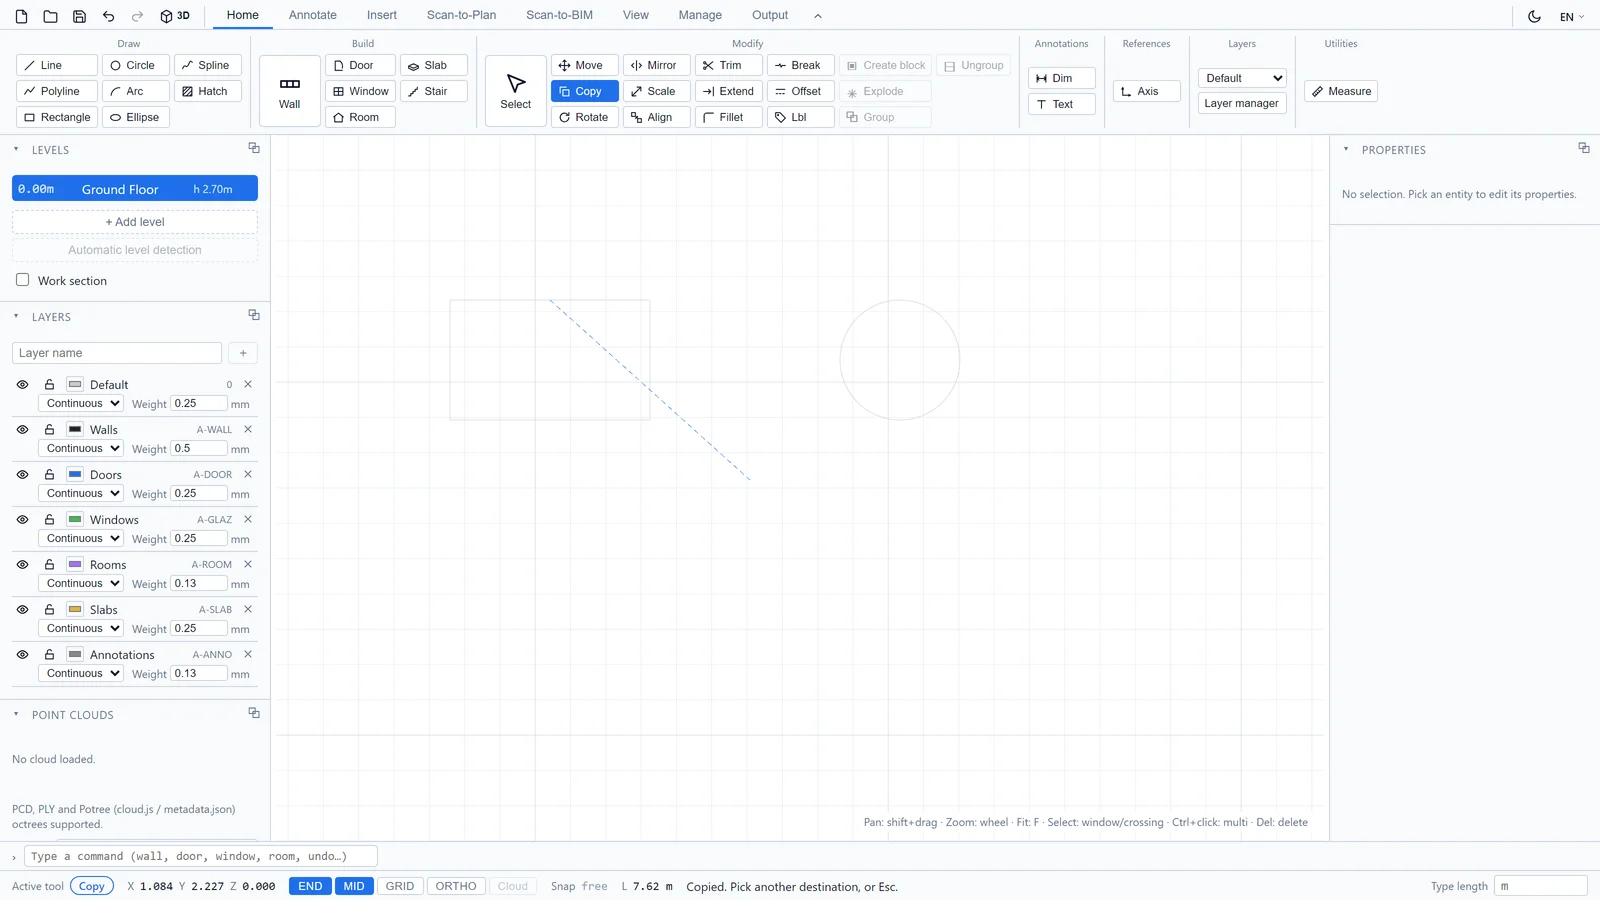Image resolution: width=1600 pixels, height=900 pixels.
Task: Choose the Move modify tool
Action: pos(585,65)
